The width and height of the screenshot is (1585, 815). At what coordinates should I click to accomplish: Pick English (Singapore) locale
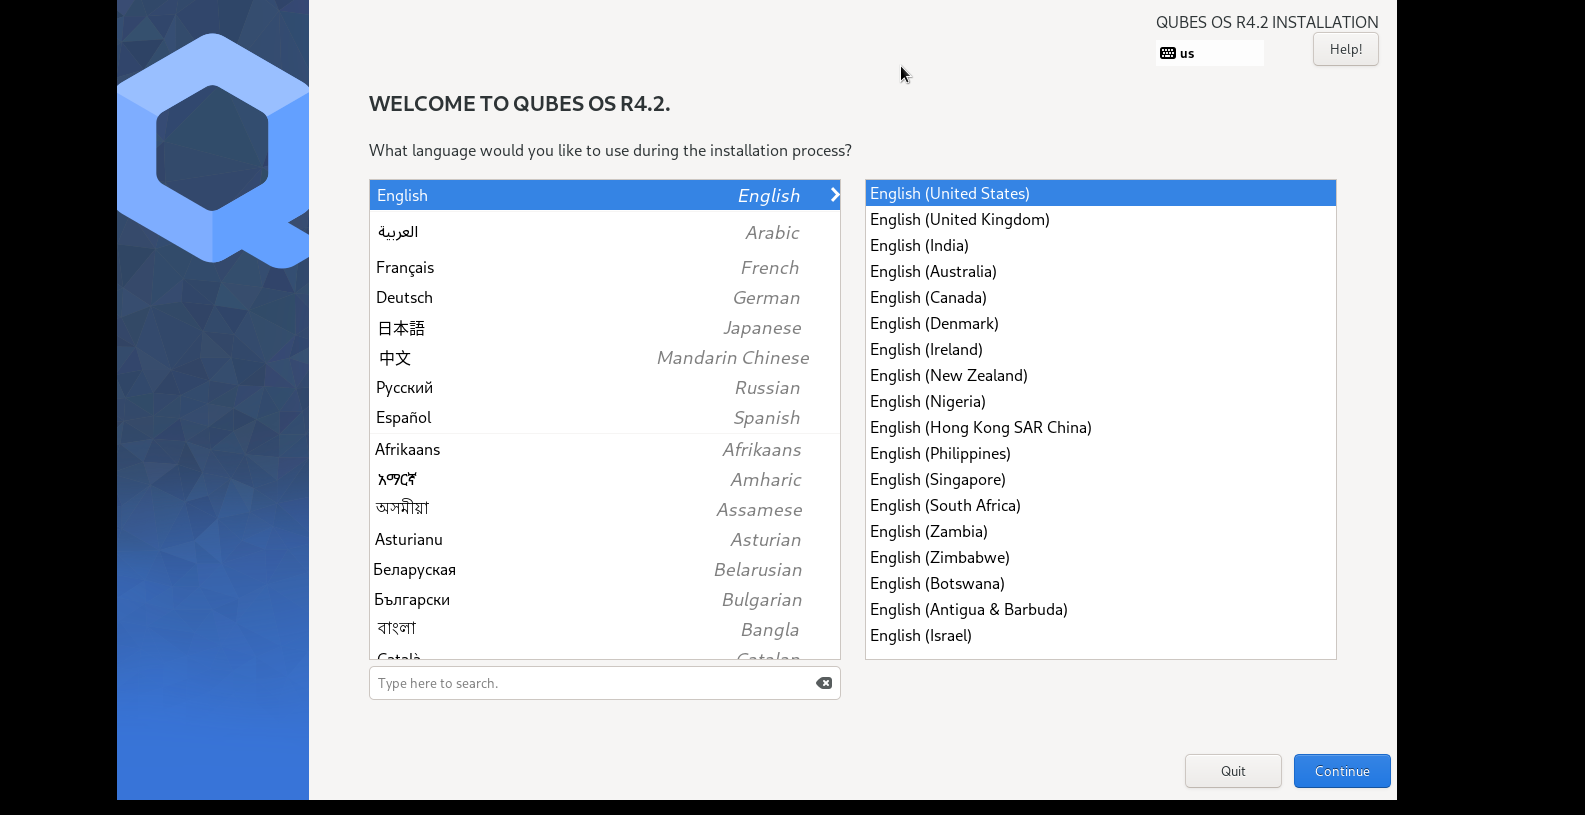tap(1101, 479)
